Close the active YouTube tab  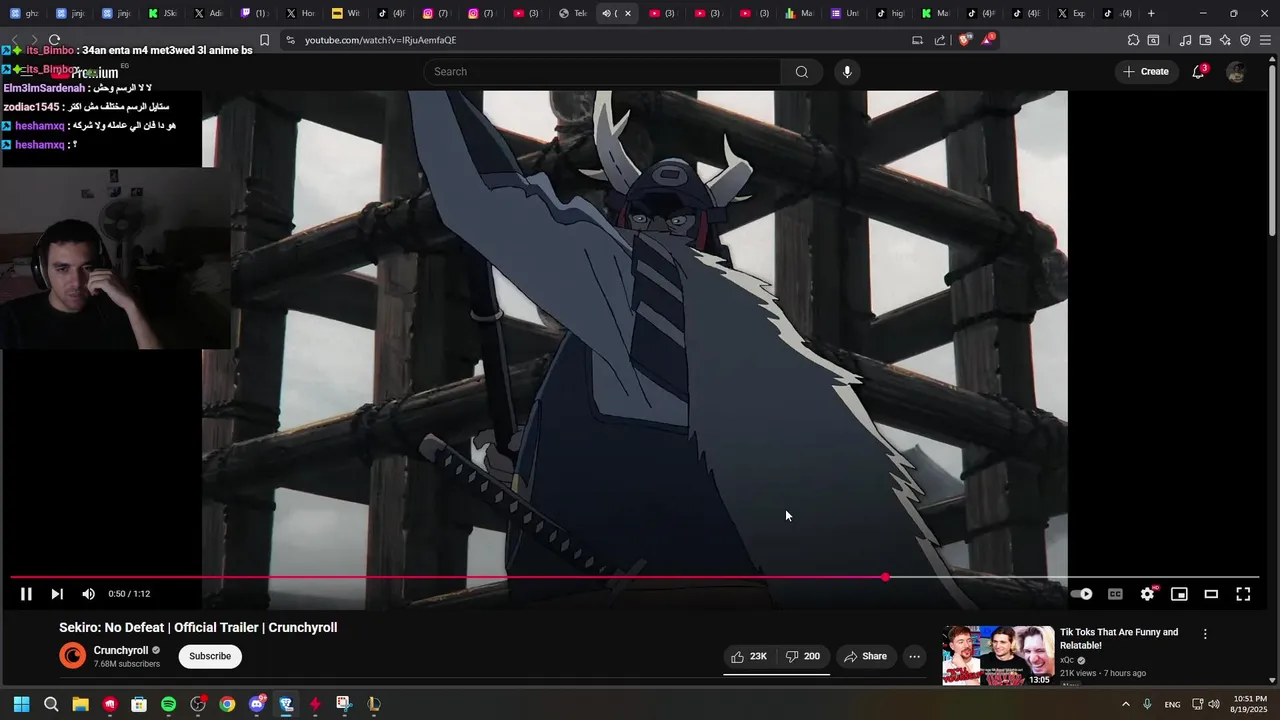[628, 13]
